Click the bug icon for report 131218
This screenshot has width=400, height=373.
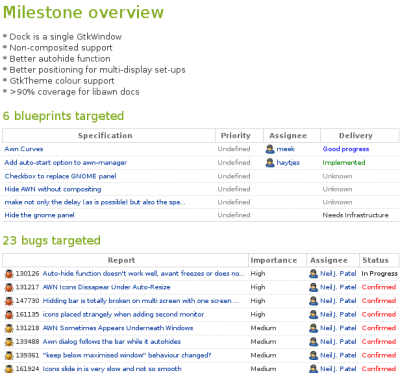point(9,328)
